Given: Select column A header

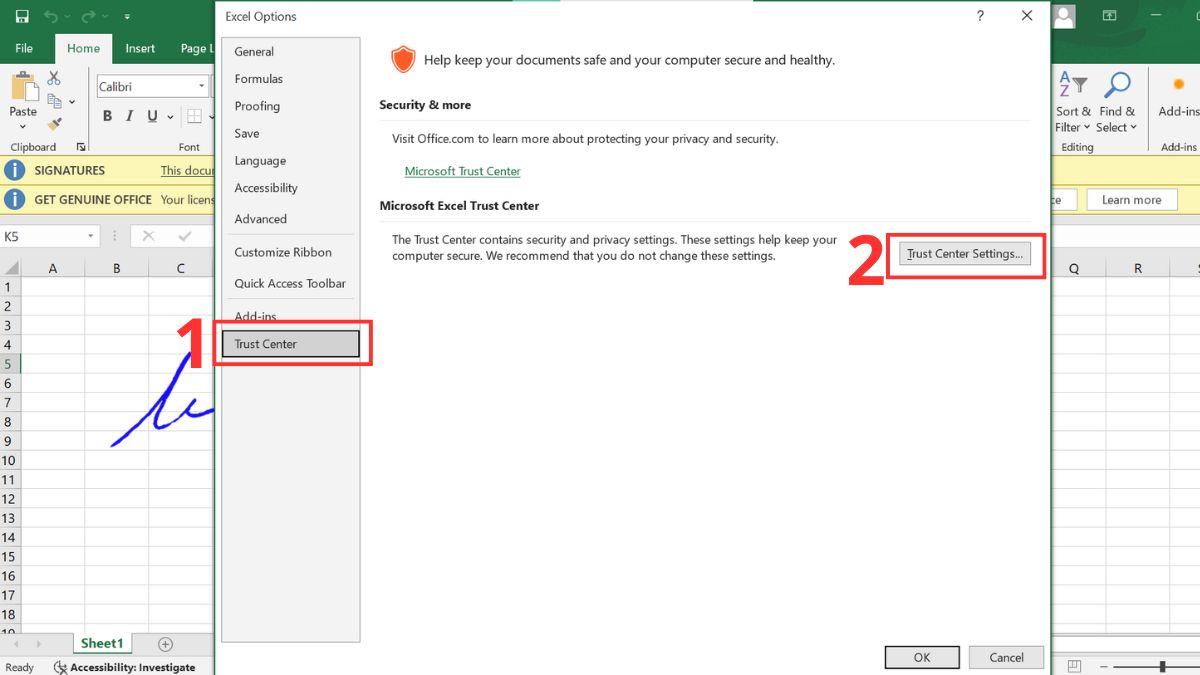Looking at the screenshot, I should (52, 268).
